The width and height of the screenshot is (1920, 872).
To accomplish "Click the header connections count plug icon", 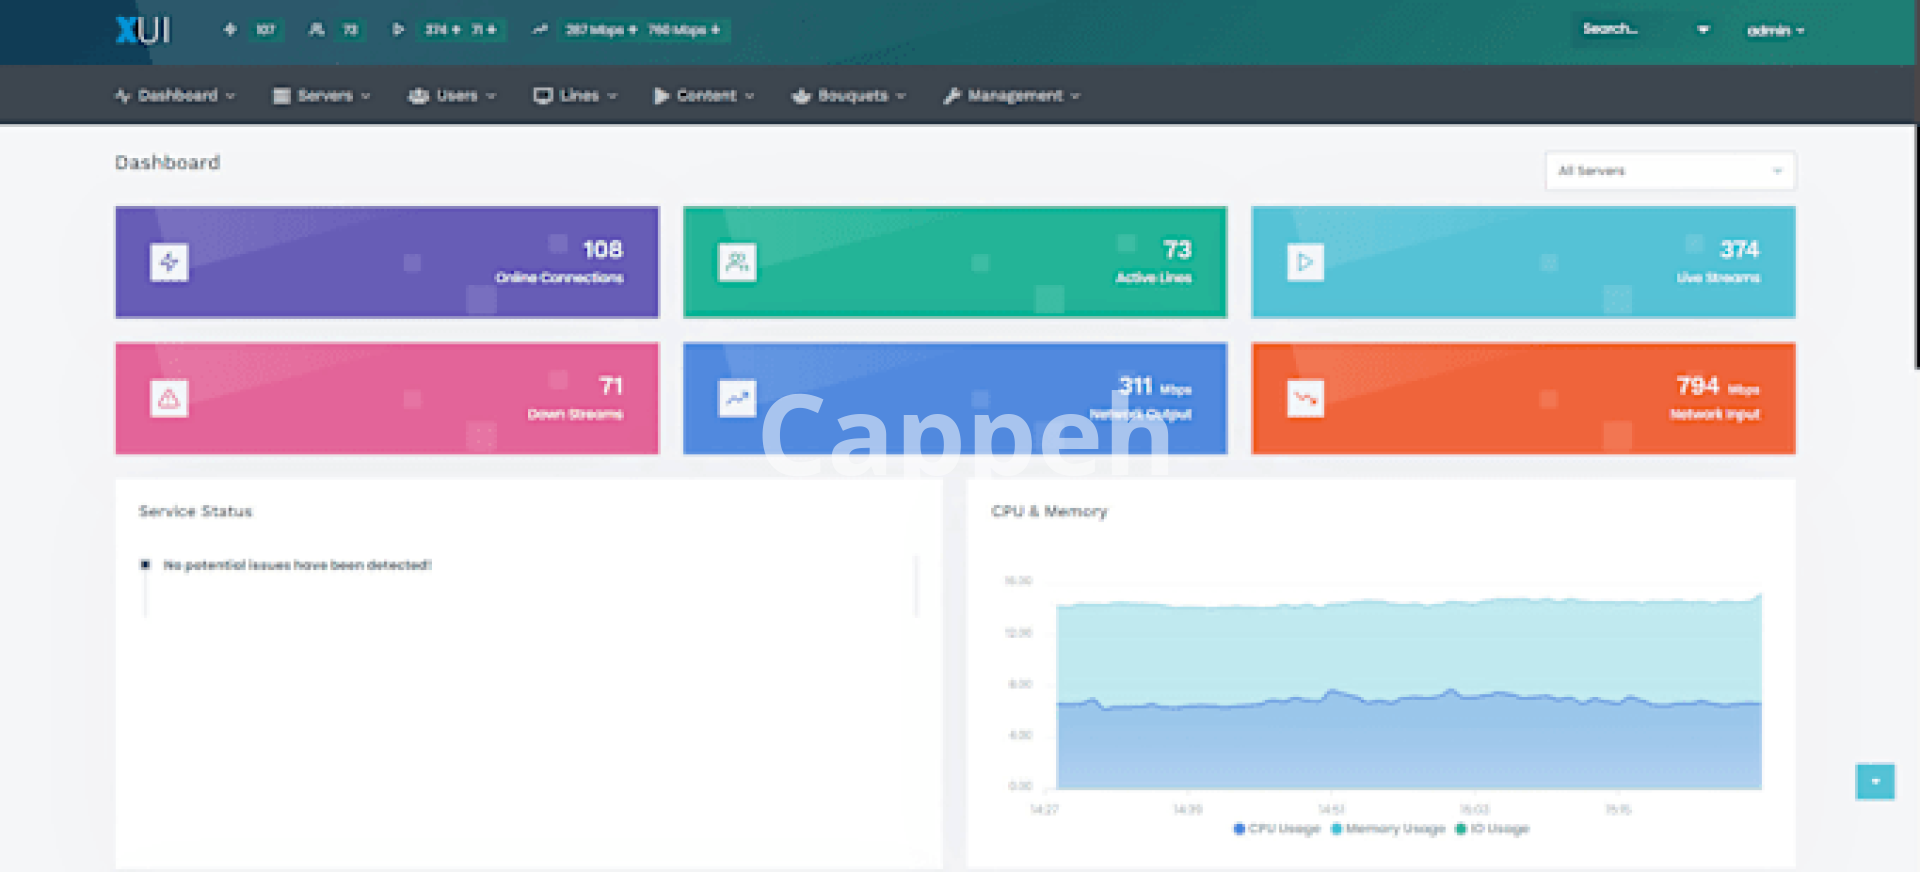I will click(230, 30).
